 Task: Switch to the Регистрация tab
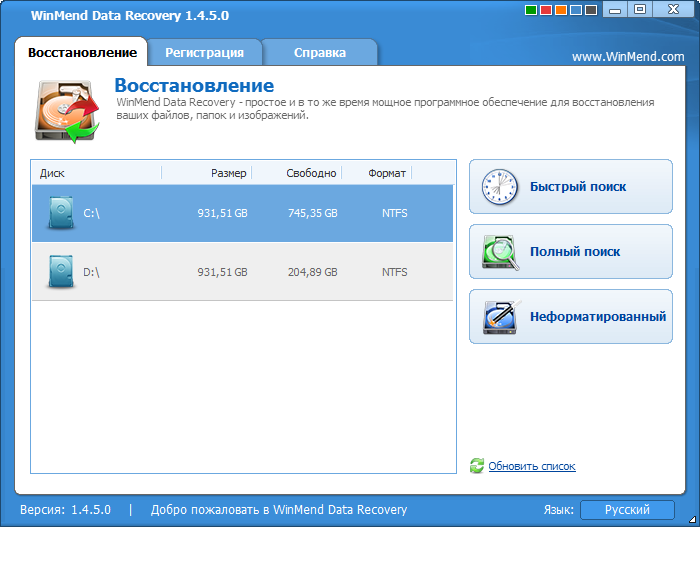[204, 52]
